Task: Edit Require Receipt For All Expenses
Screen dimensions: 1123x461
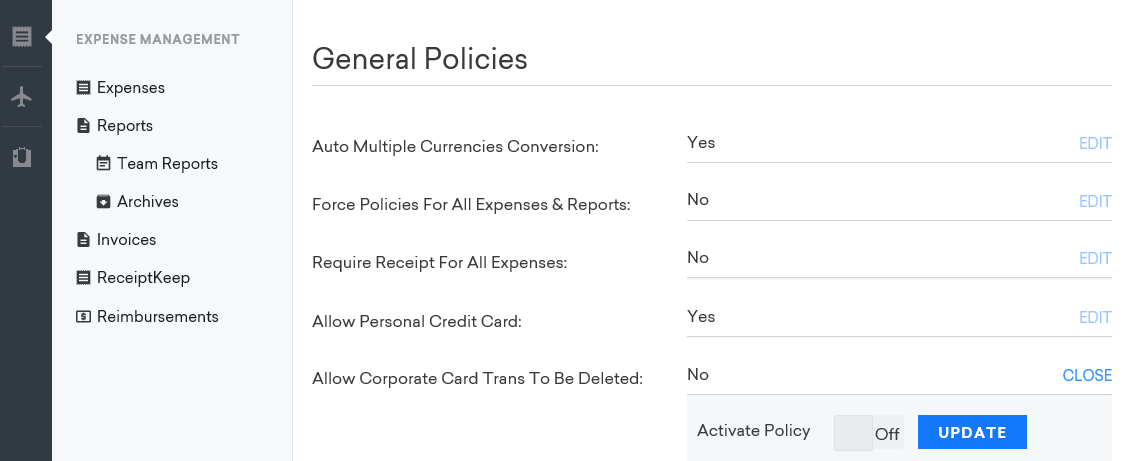Action: [x=1095, y=259]
